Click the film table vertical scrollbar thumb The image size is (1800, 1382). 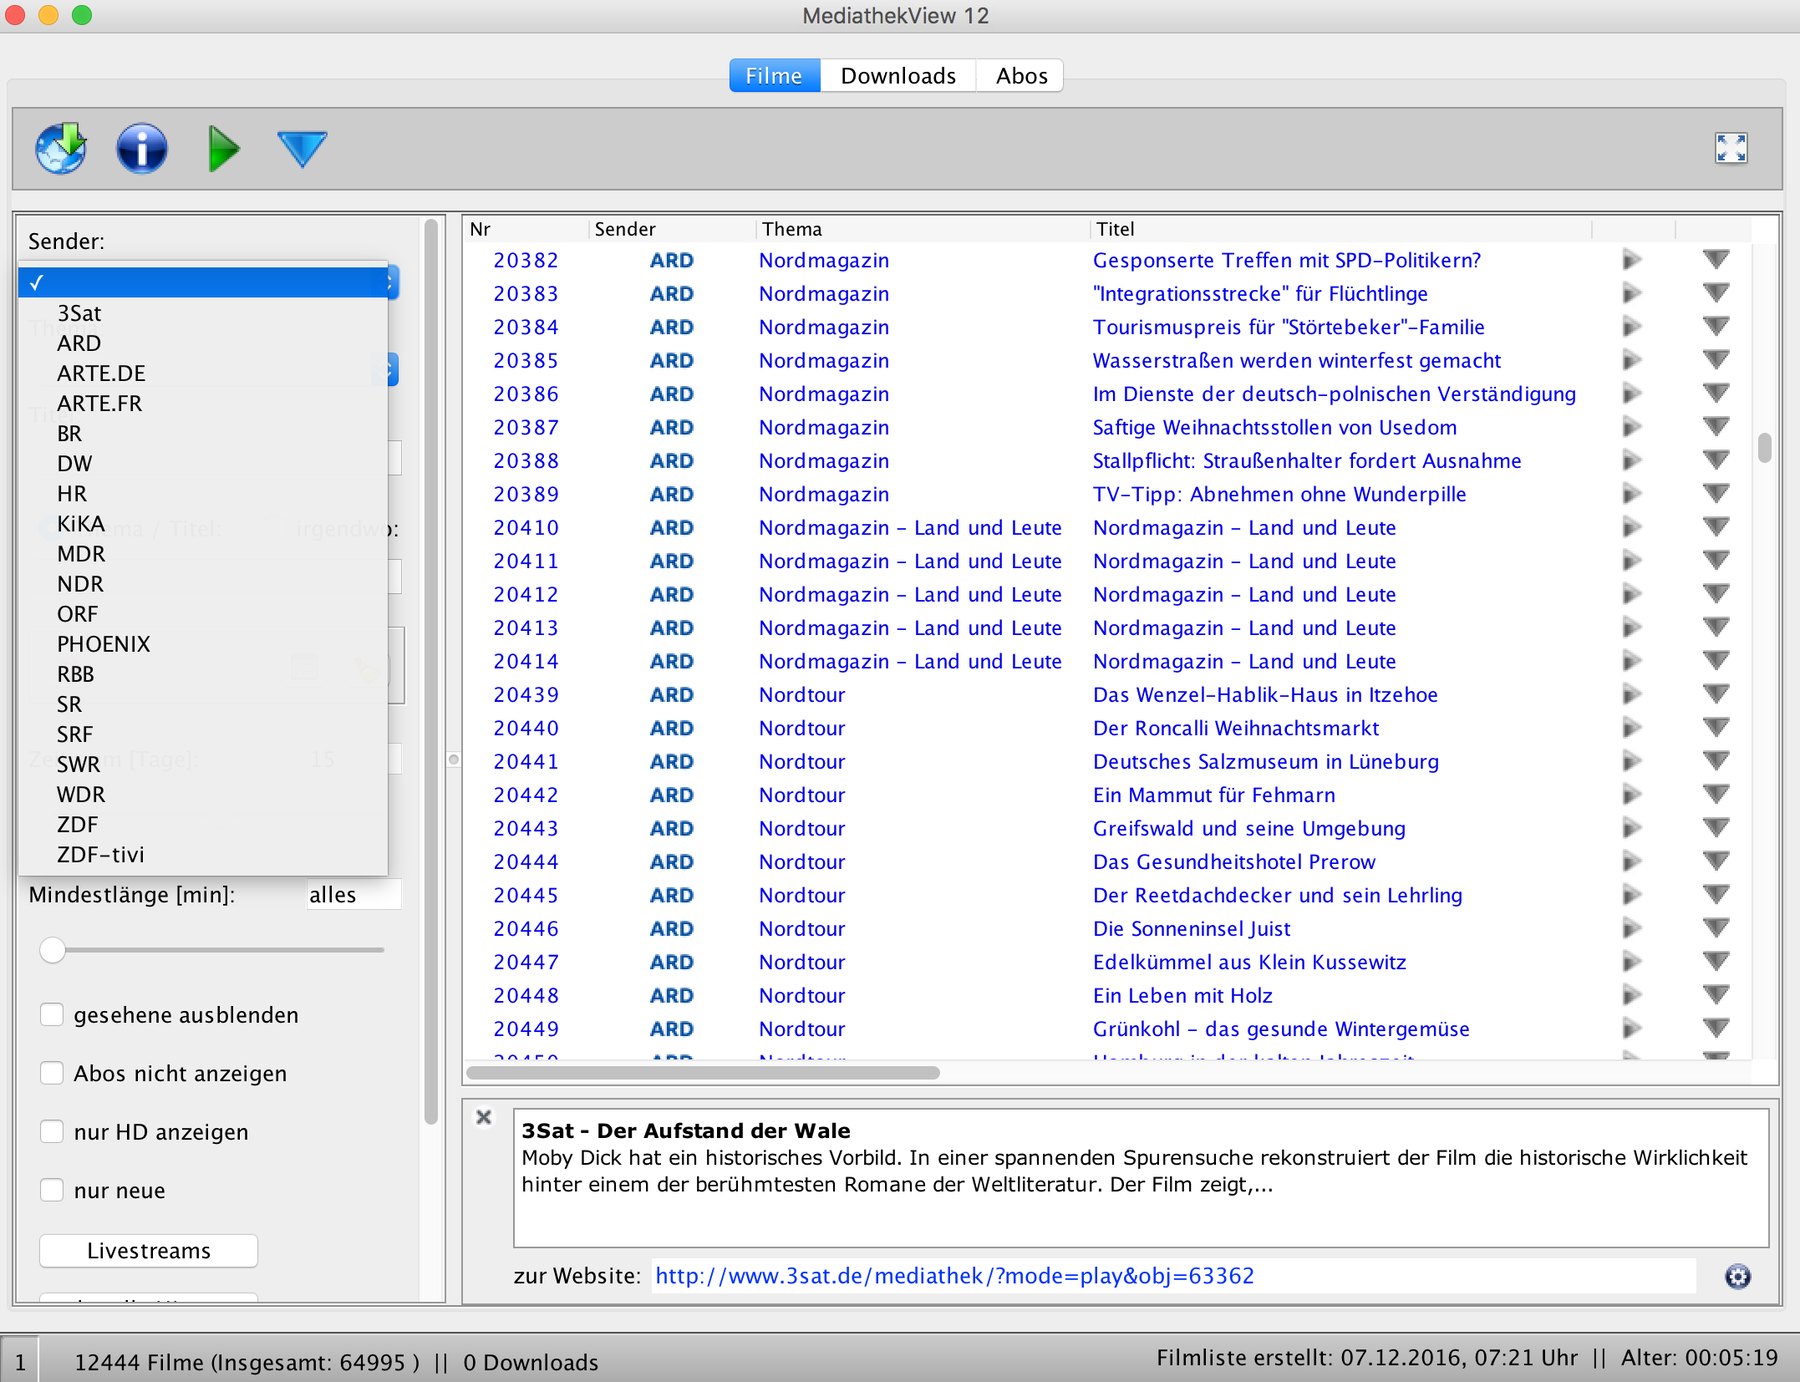1765,447
